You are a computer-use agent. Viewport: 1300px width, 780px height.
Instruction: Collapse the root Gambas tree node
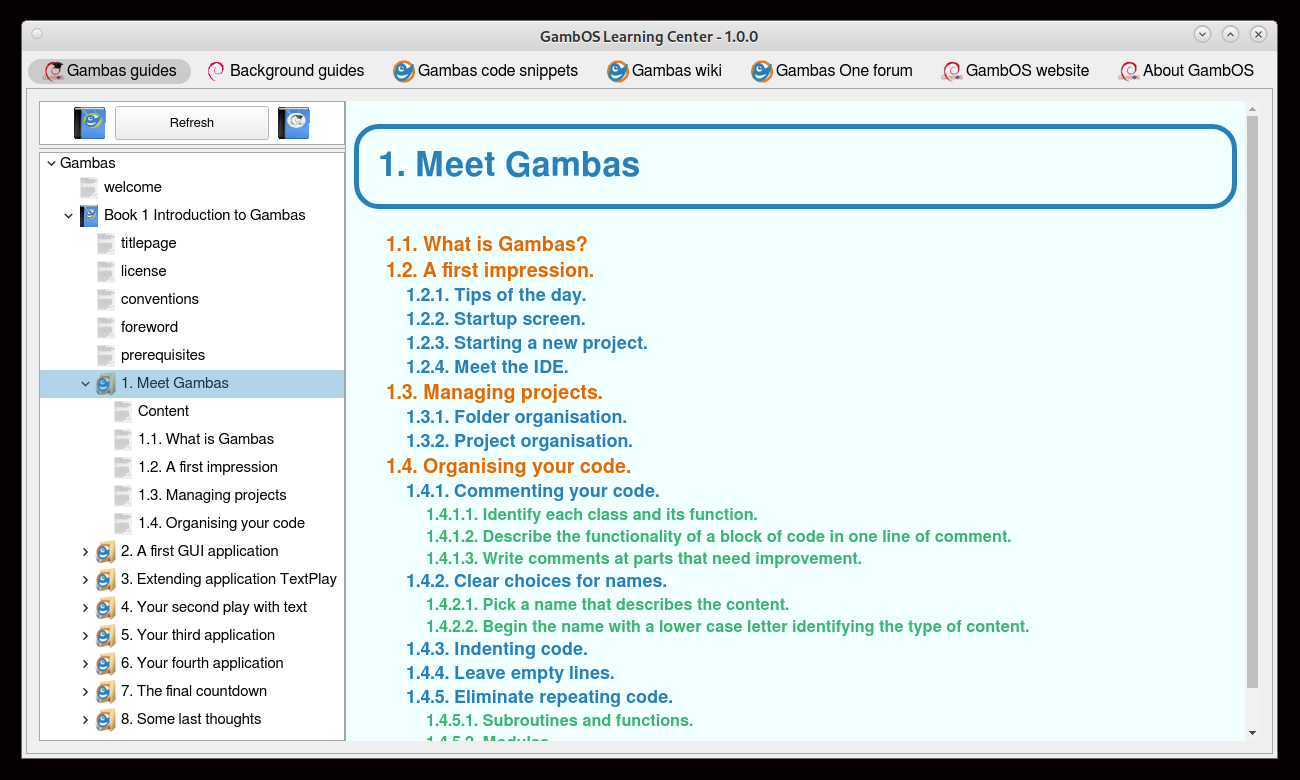coord(52,163)
